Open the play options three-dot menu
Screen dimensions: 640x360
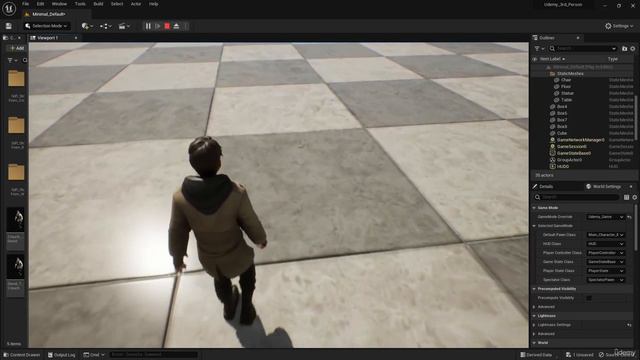click(x=186, y=26)
